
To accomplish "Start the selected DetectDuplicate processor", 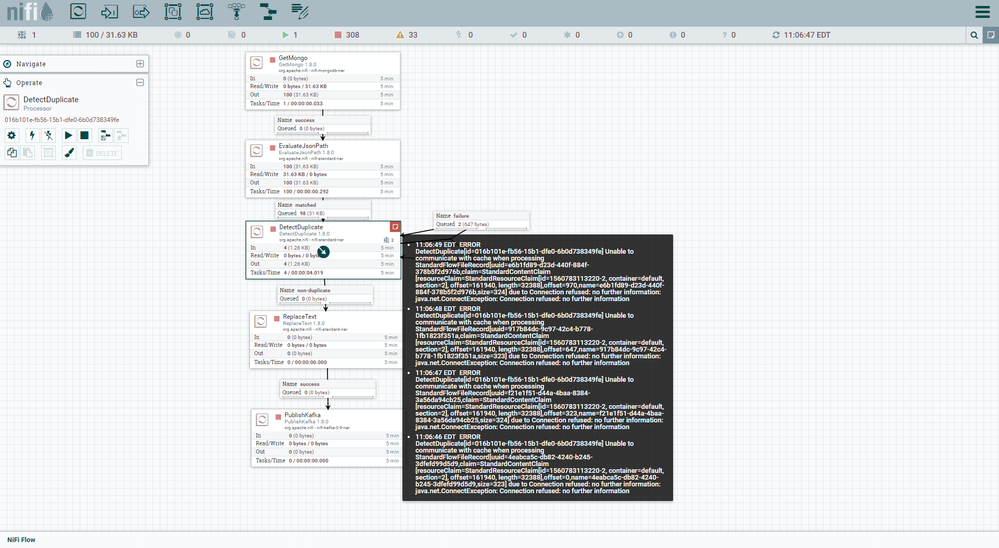I will tap(68, 135).
